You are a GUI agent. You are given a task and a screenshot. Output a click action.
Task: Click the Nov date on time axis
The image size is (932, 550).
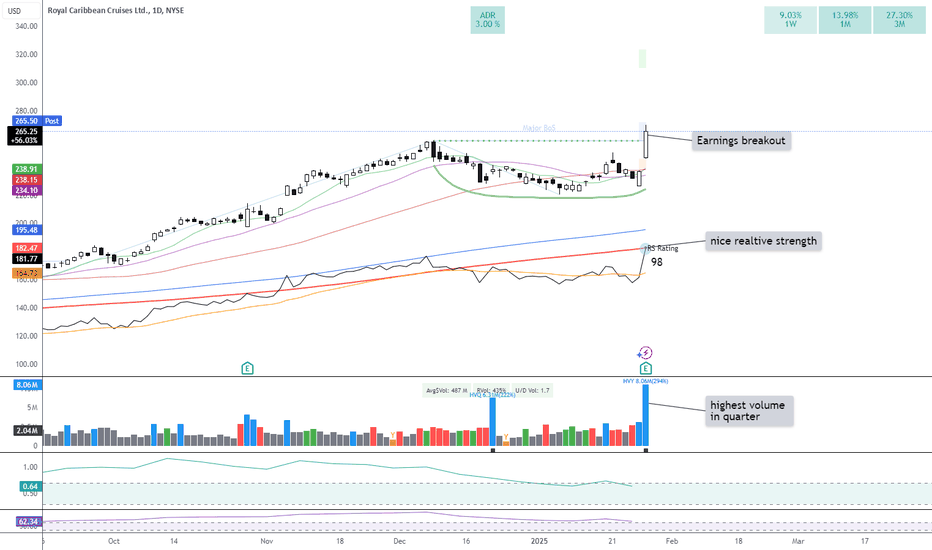coord(267,541)
